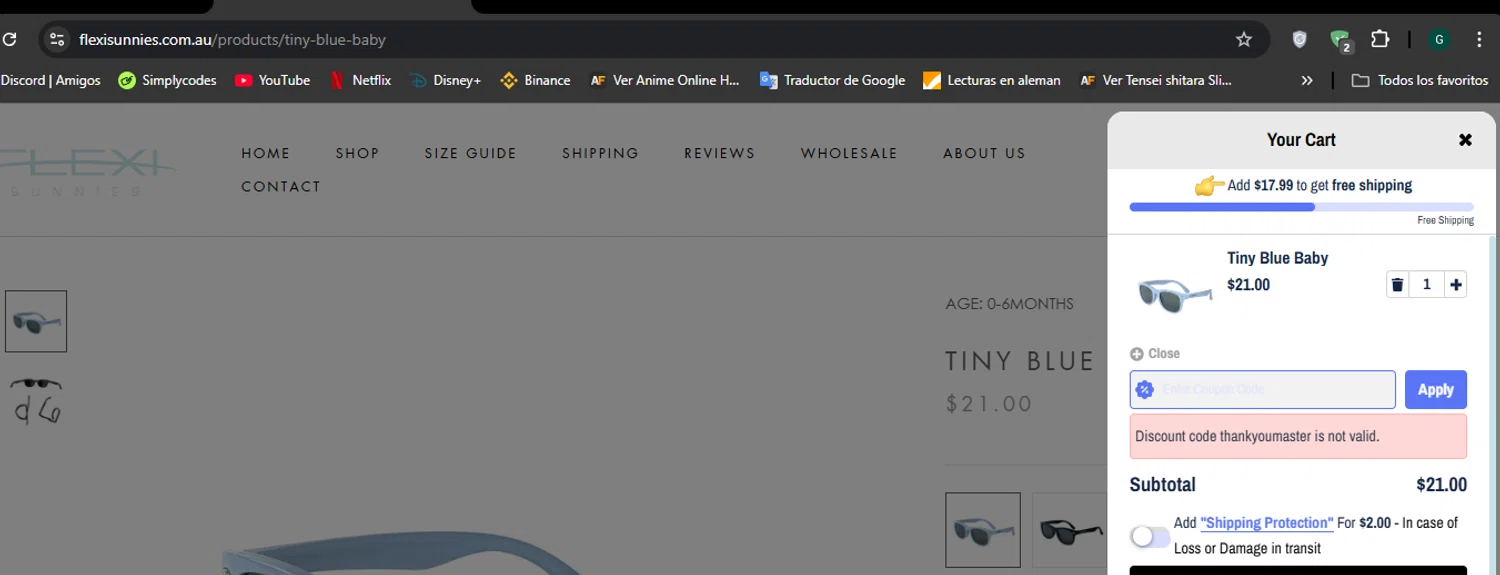Open the Traductor de Google bookmark
The image size is (1500, 575).
pyautogui.click(x=832, y=80)
